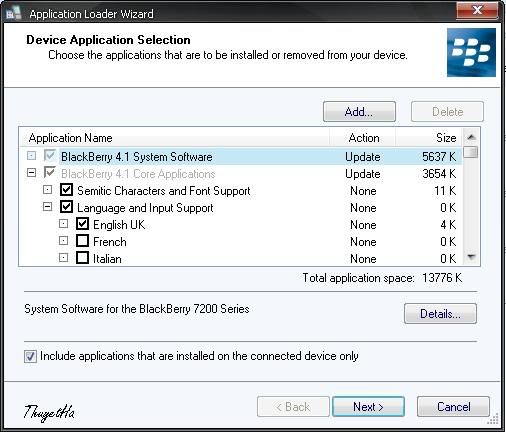Click the Next > button

click(x=368, y=407)
